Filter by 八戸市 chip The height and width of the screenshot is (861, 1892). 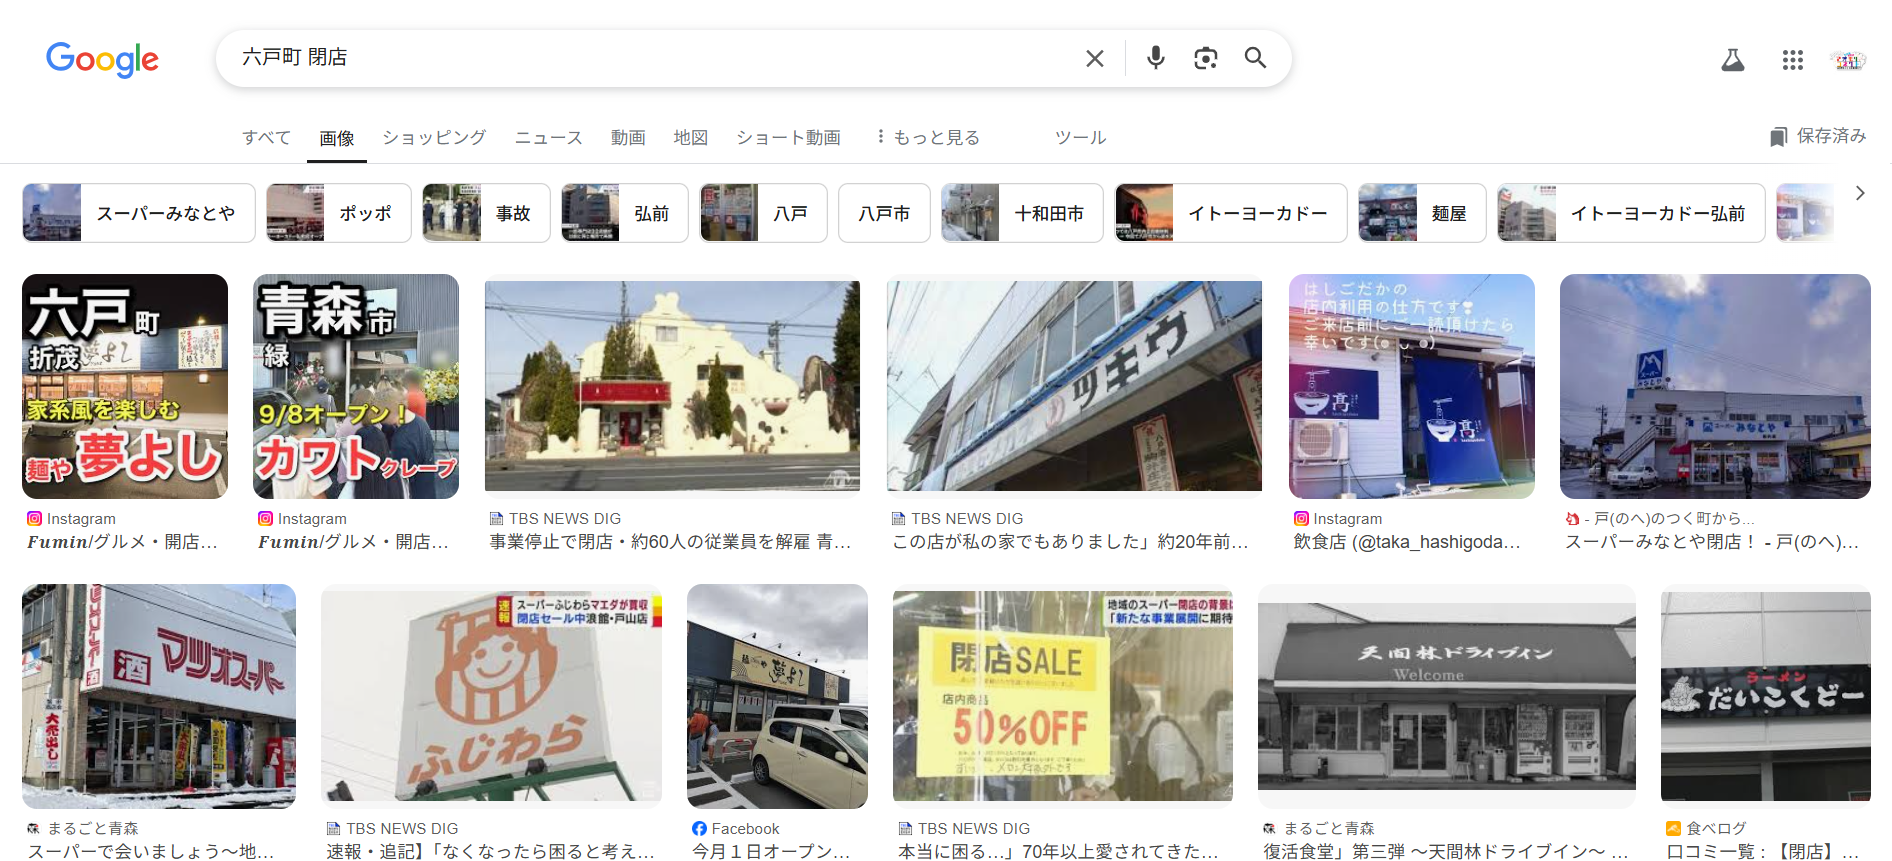(x=884, y=213)
